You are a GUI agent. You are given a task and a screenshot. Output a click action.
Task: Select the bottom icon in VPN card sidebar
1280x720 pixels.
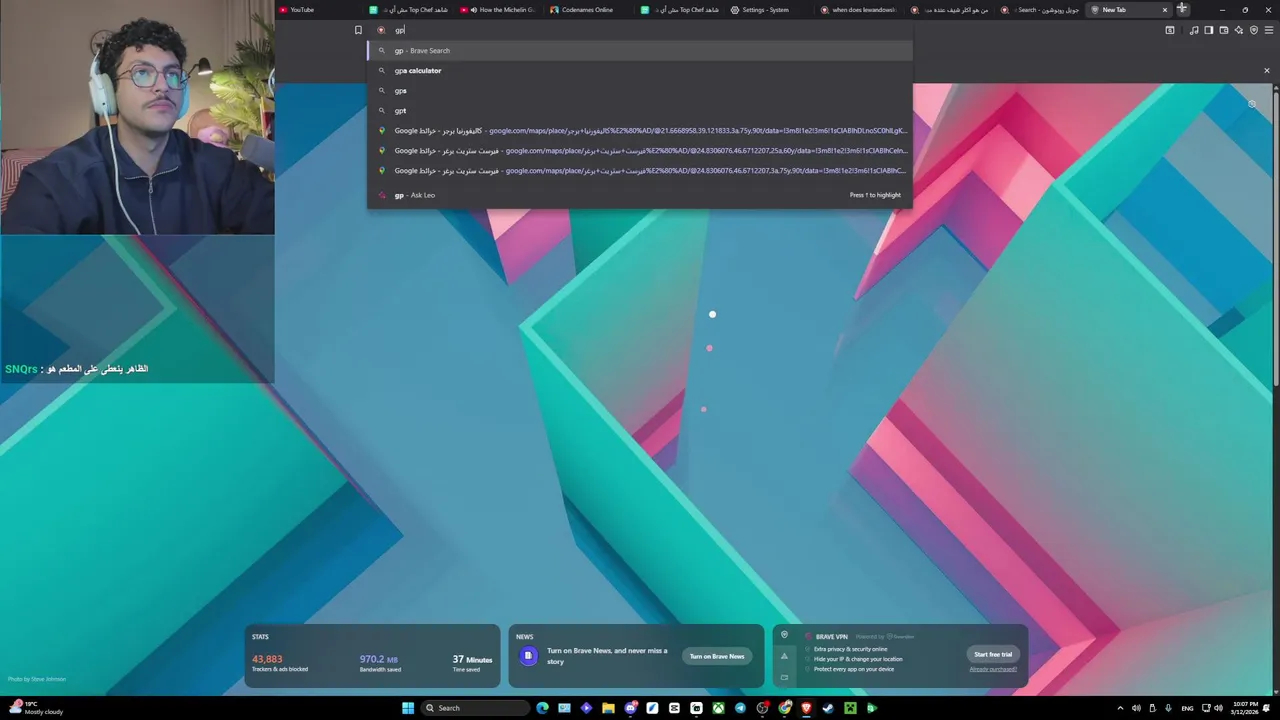pos(784,677)
